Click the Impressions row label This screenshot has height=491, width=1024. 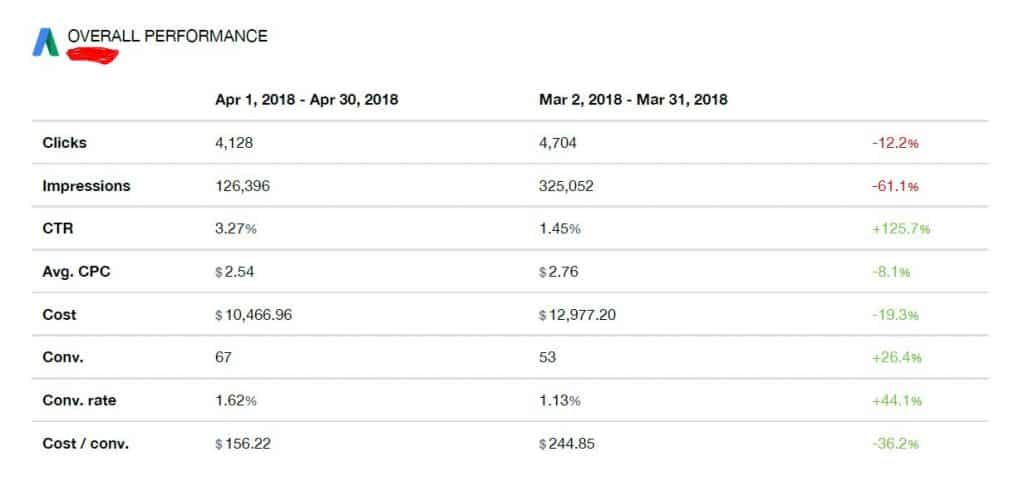(86, 185)
